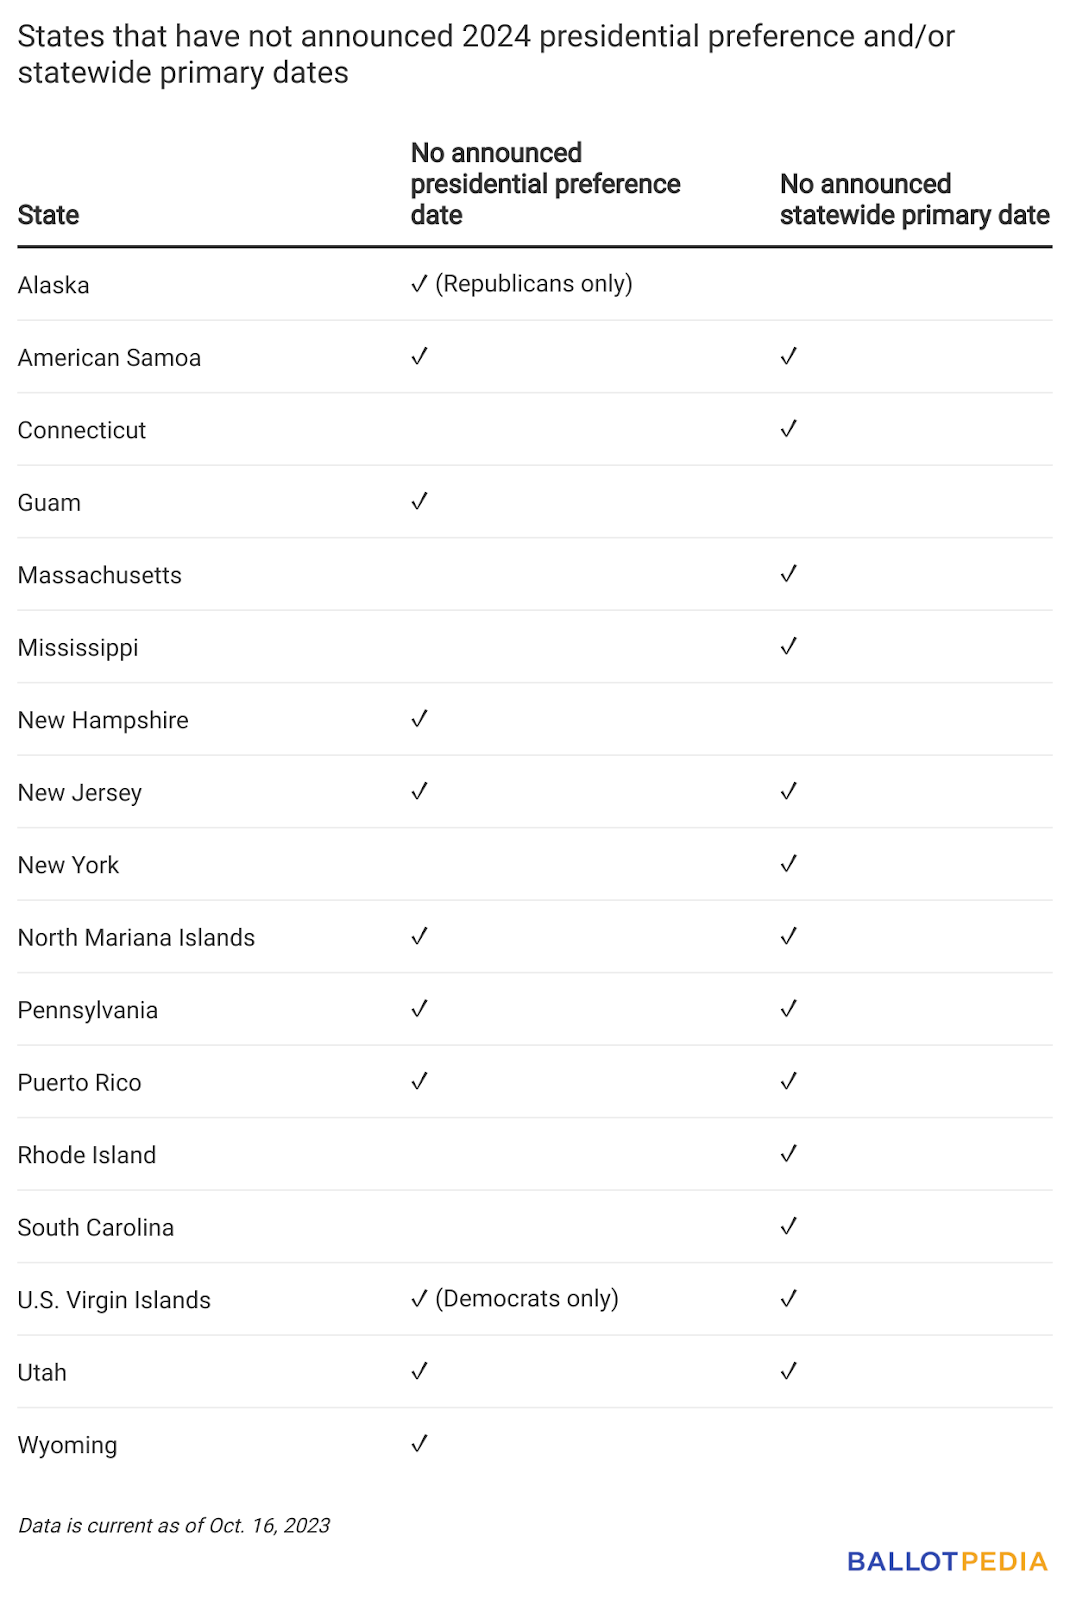Click No announced statewide primary date header
Screen dimensions: 1070x1600
[x=914, y=199]
